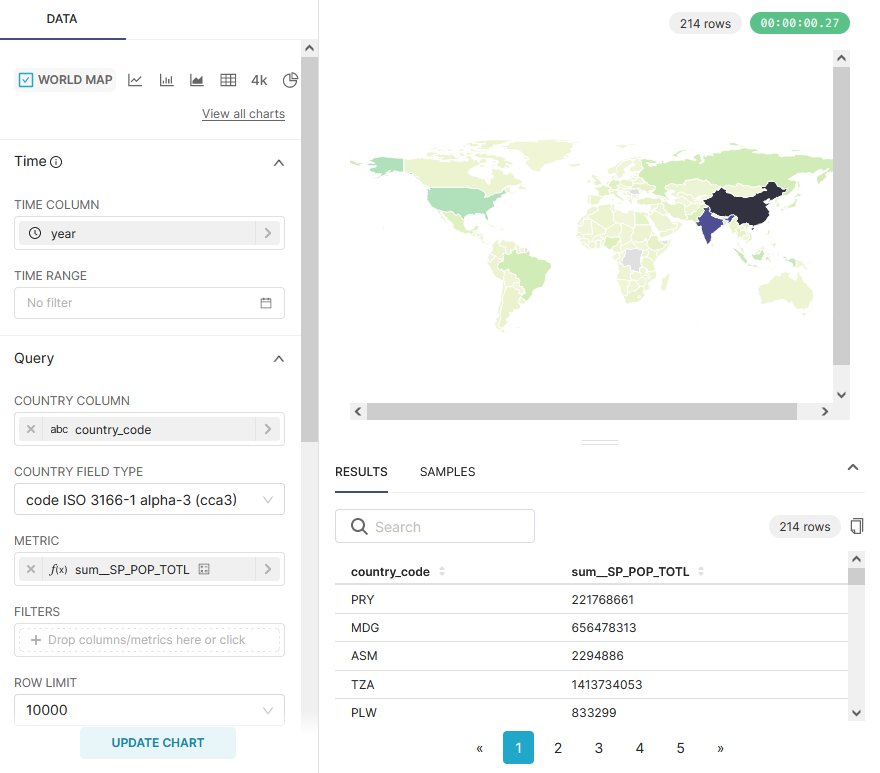Switch to the Samples tab
The image size is (880, 773).
447,472
